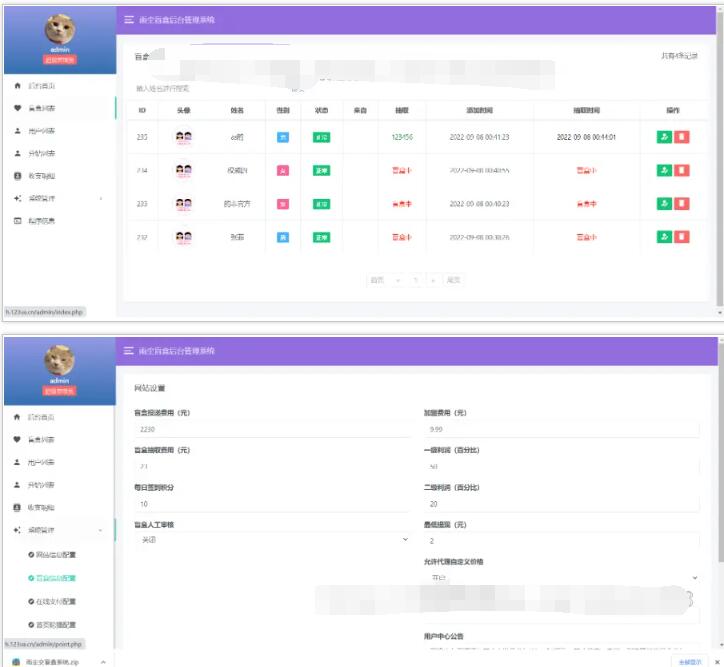Open options chevron beside the downloaded zip file
Viewport: 724px width, 667px height.
104,661
